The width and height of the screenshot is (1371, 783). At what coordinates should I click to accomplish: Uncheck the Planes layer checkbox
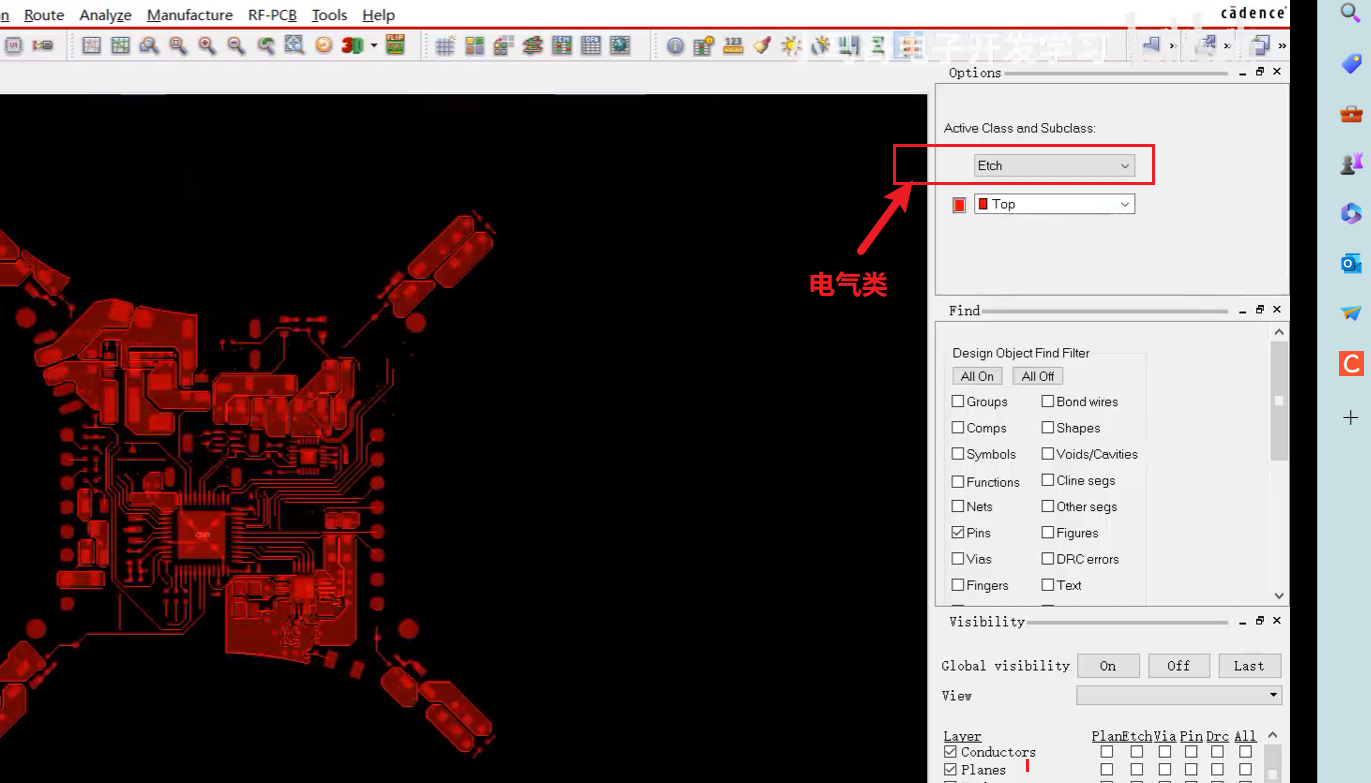click(x=951, y=770)
